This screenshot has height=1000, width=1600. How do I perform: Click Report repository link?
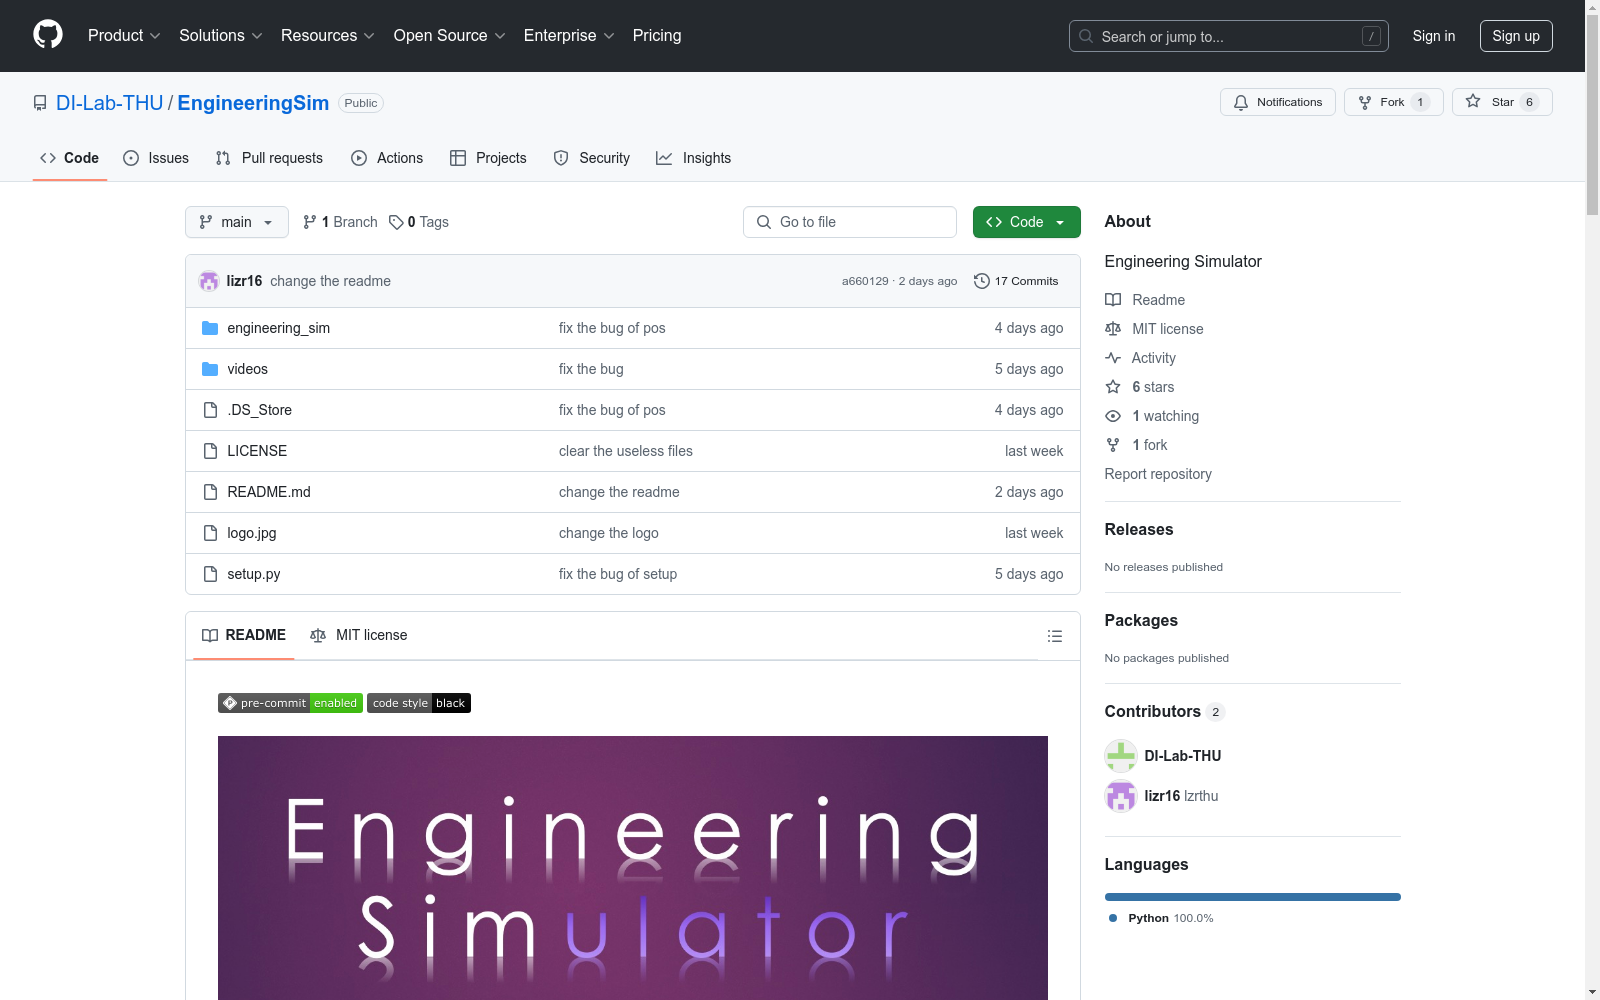click(1158, 474)
